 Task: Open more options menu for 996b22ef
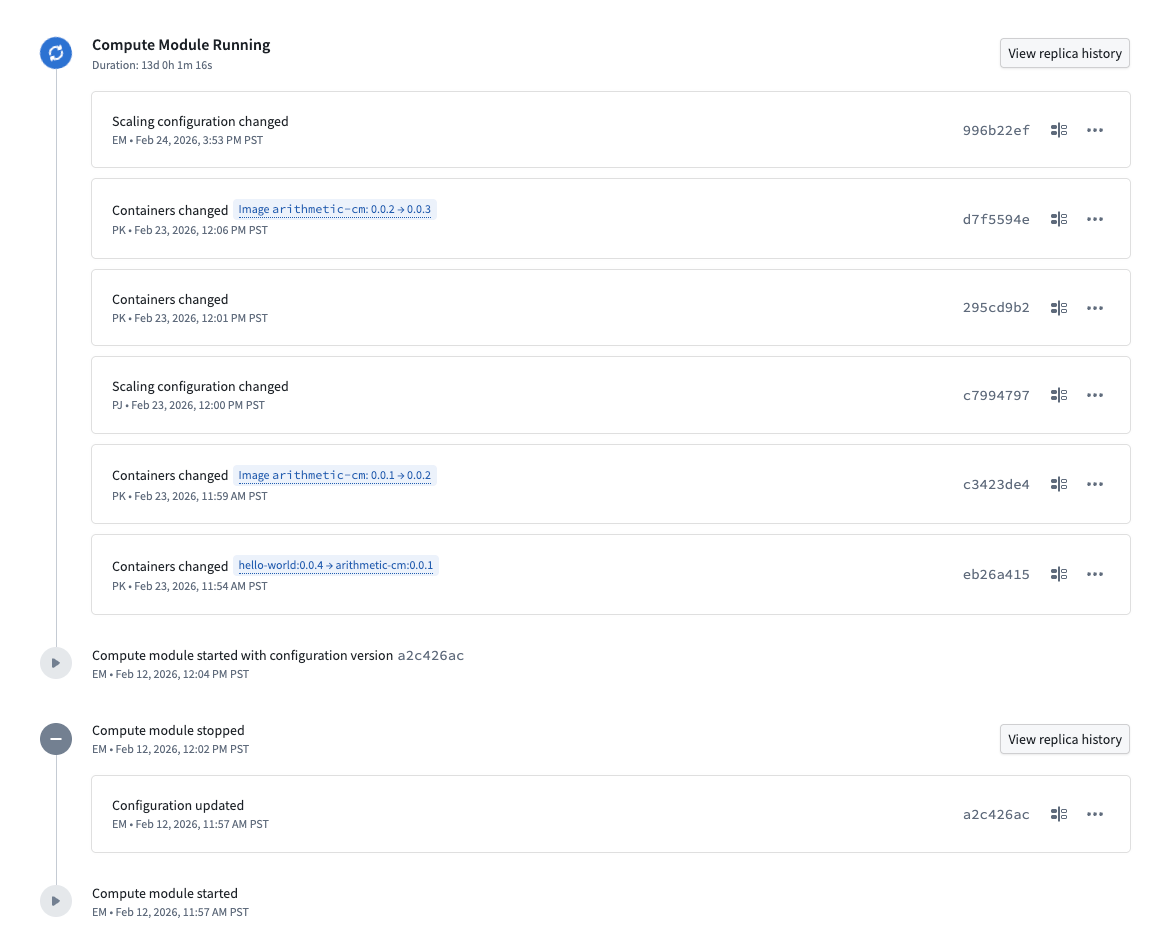[x=1095, y=130]
